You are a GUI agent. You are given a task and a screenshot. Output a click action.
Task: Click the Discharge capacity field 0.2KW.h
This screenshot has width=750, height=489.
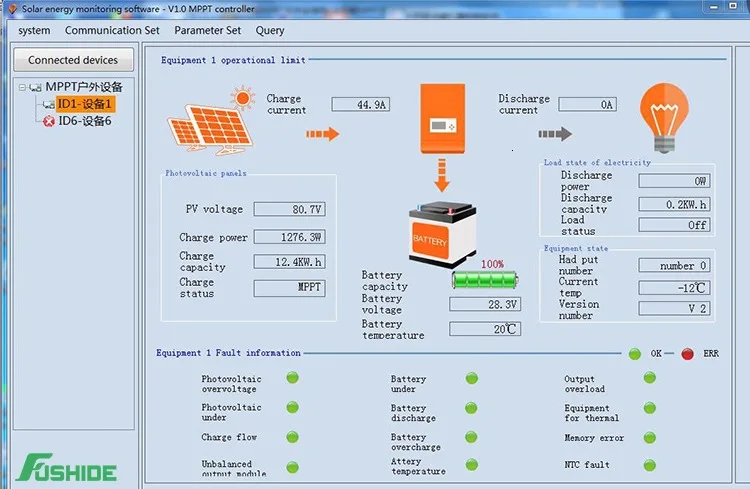pos(674,204)
